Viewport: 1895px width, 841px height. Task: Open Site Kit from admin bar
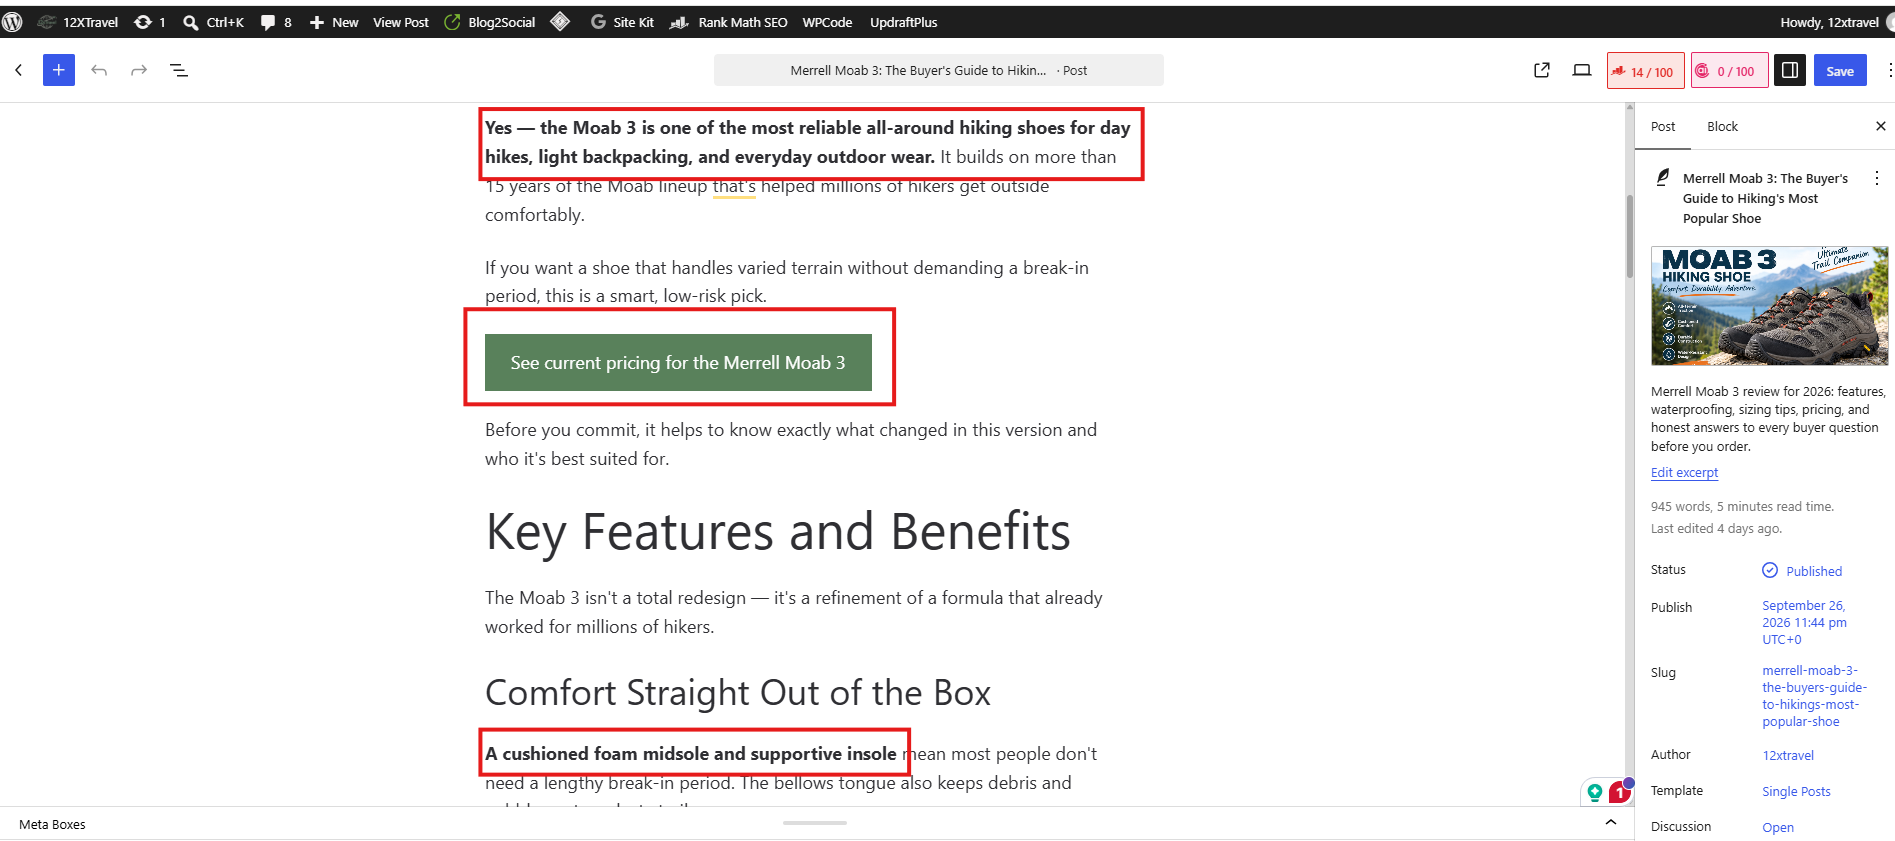[x=622, y=22]
